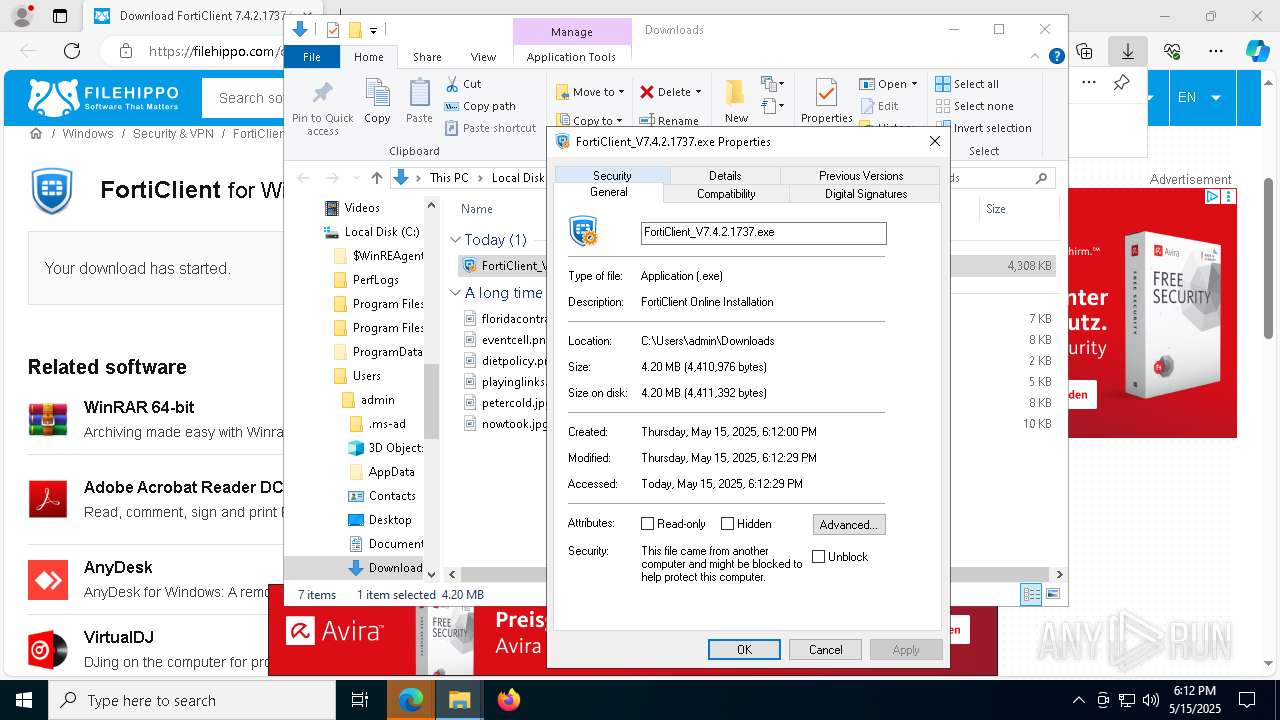
Task: Expand Quick Access Toolbar customize arrow
Action: (373, 30)
